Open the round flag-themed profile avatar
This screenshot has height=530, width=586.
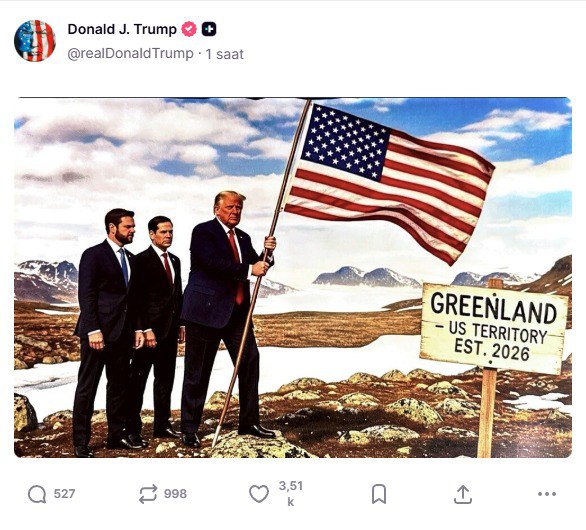tap(35, 41)
